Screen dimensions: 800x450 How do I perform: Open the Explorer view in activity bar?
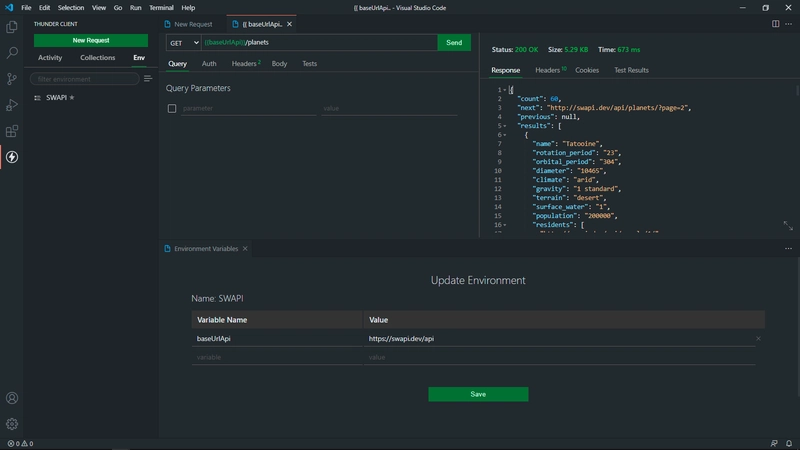click(x=12, y=27)
